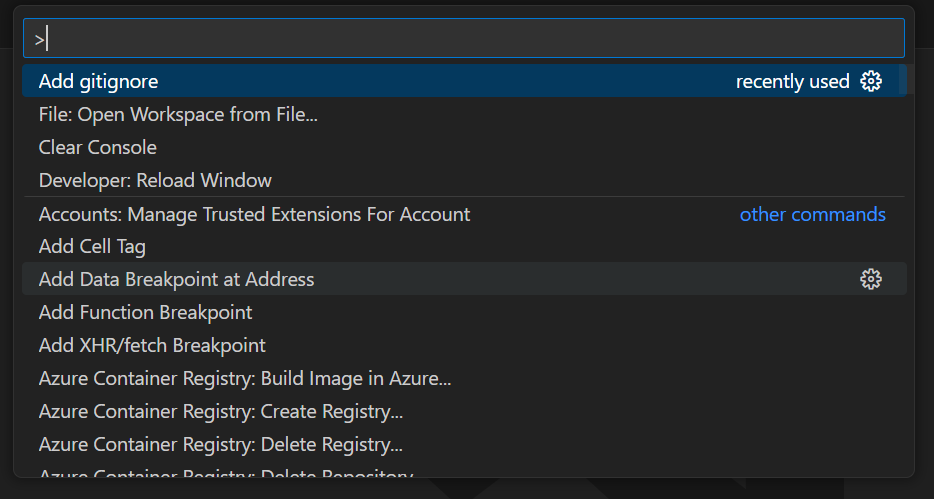
Task: Click the gear icon beside Add gitignore
Action: tap(871, 81)
